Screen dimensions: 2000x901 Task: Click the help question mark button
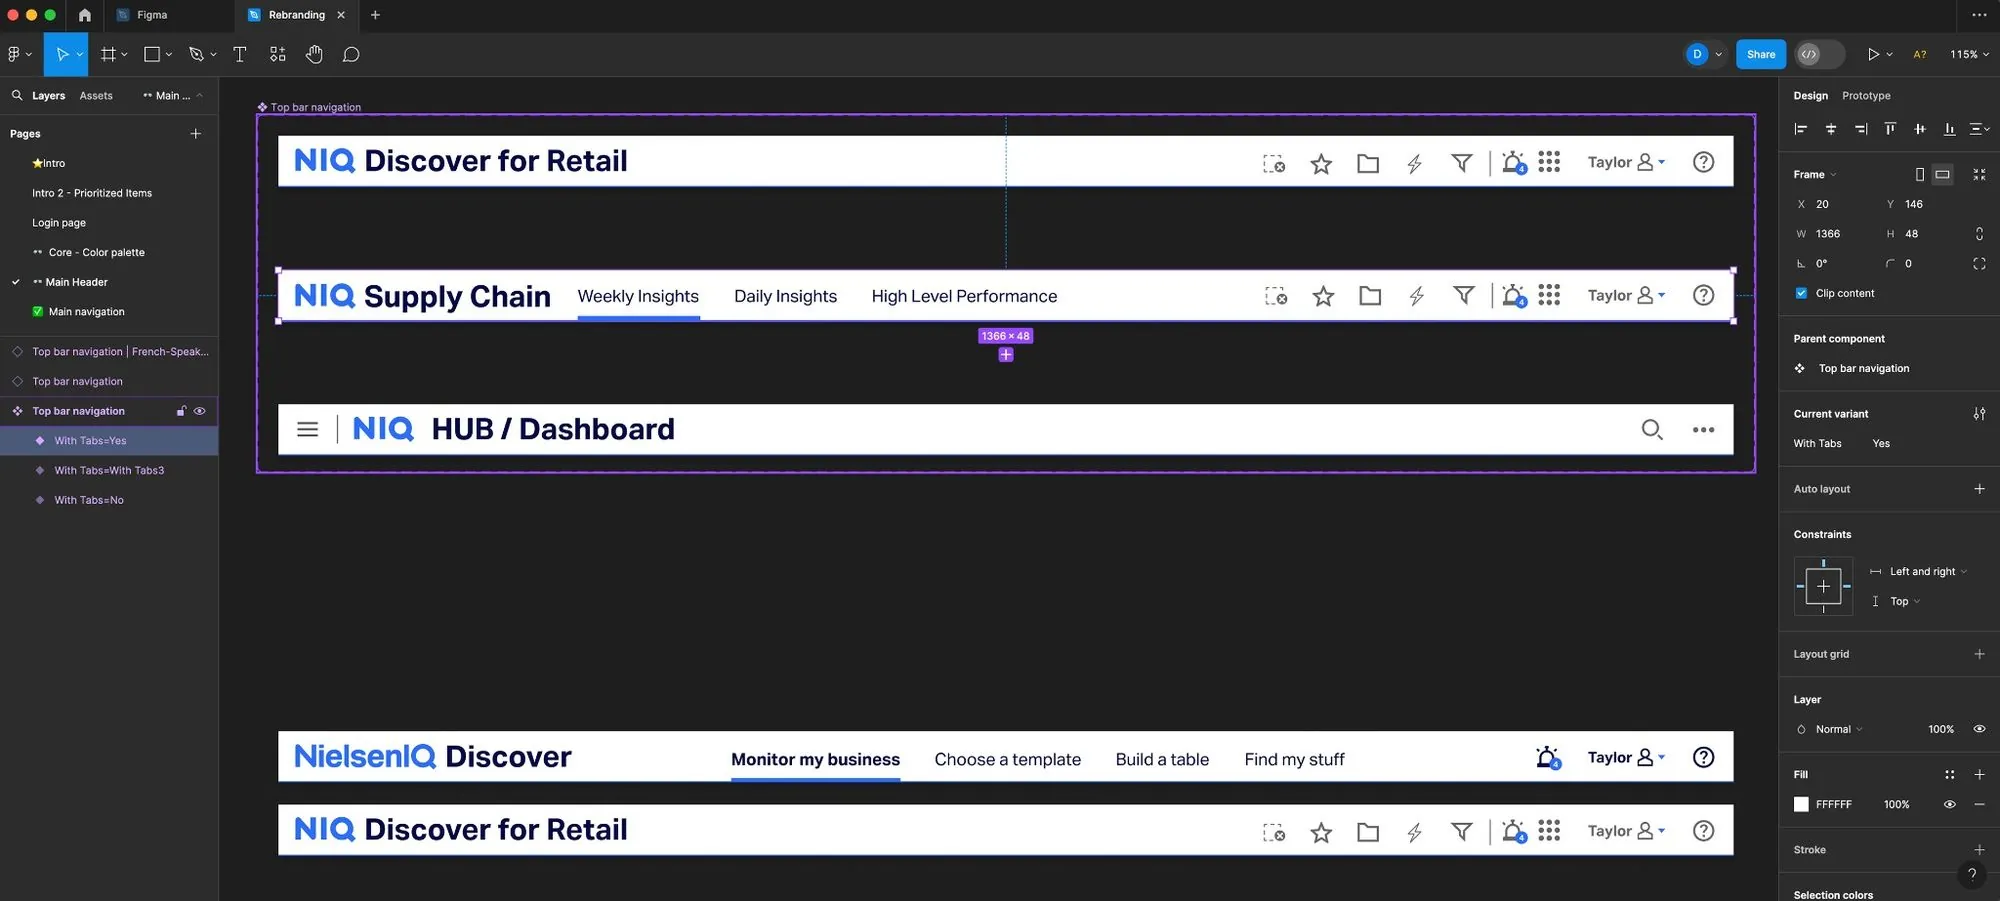(1972, 873)
